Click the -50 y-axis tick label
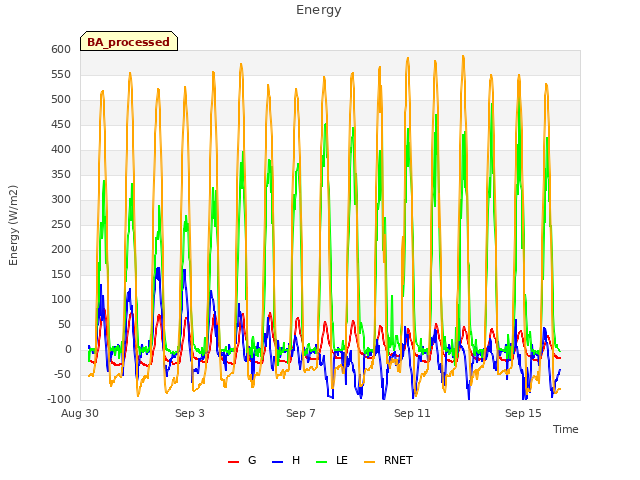The image size is (640, 480). pos(62,375)
